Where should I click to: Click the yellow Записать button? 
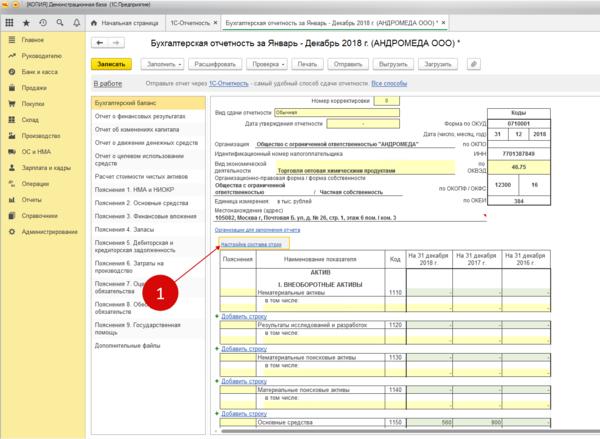point(111,64)
